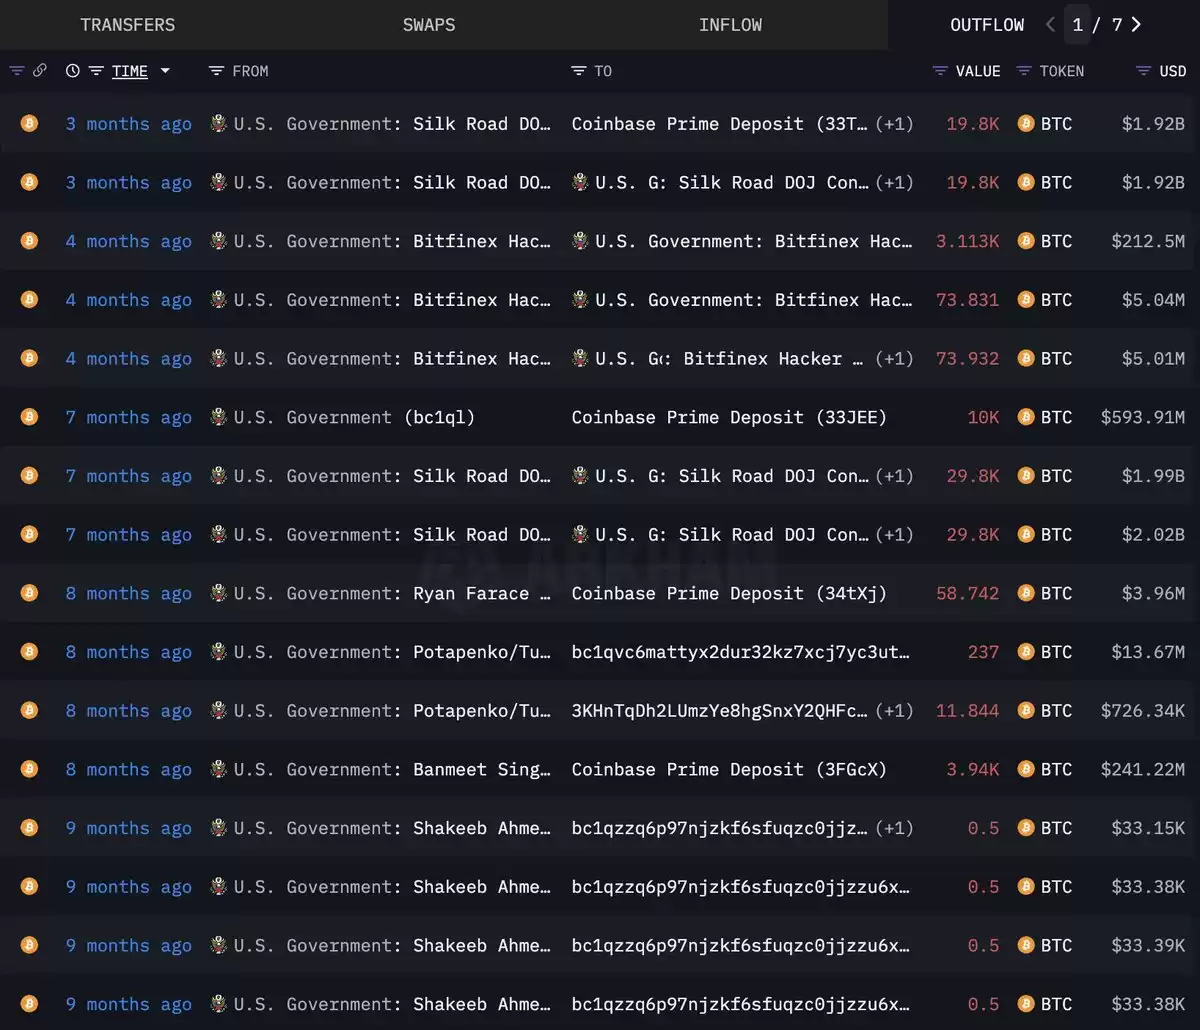The image size is (1200, 1030).
Task: Expand (+1) on the 11.844 BTC row
Action: coord(894,710)
